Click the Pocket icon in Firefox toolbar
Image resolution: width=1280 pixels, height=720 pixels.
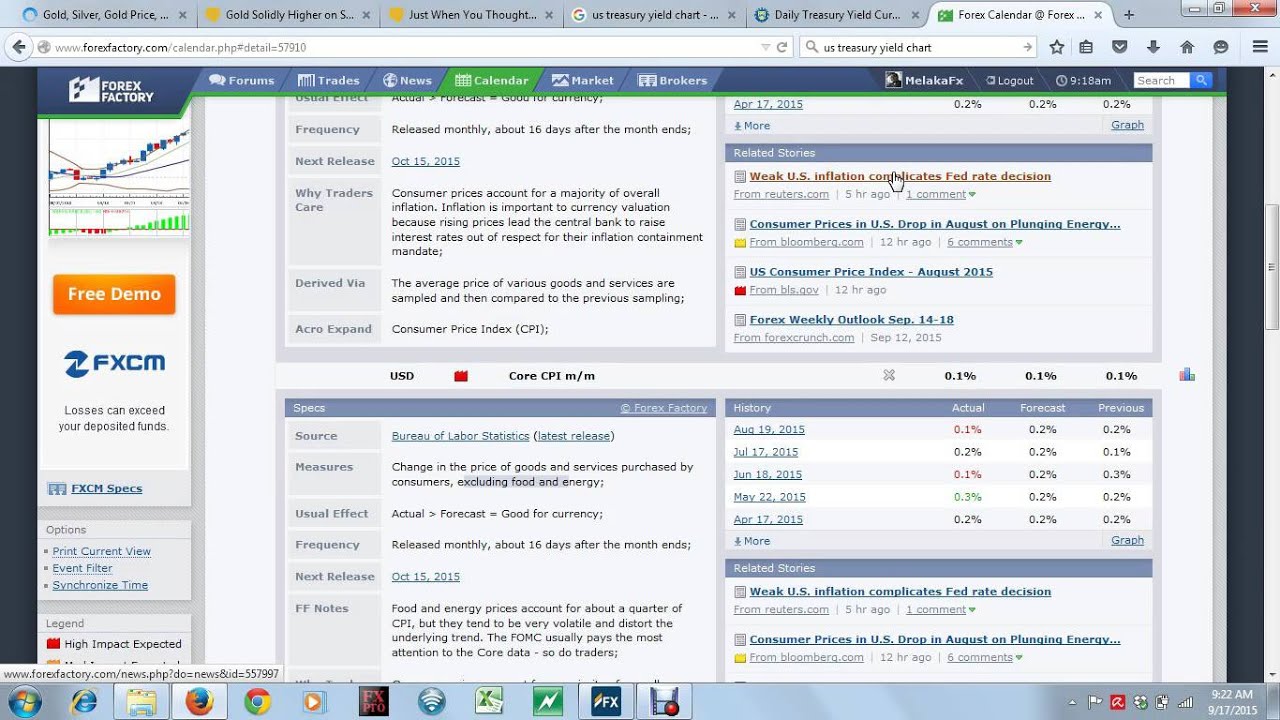[x=1120, y=47]
